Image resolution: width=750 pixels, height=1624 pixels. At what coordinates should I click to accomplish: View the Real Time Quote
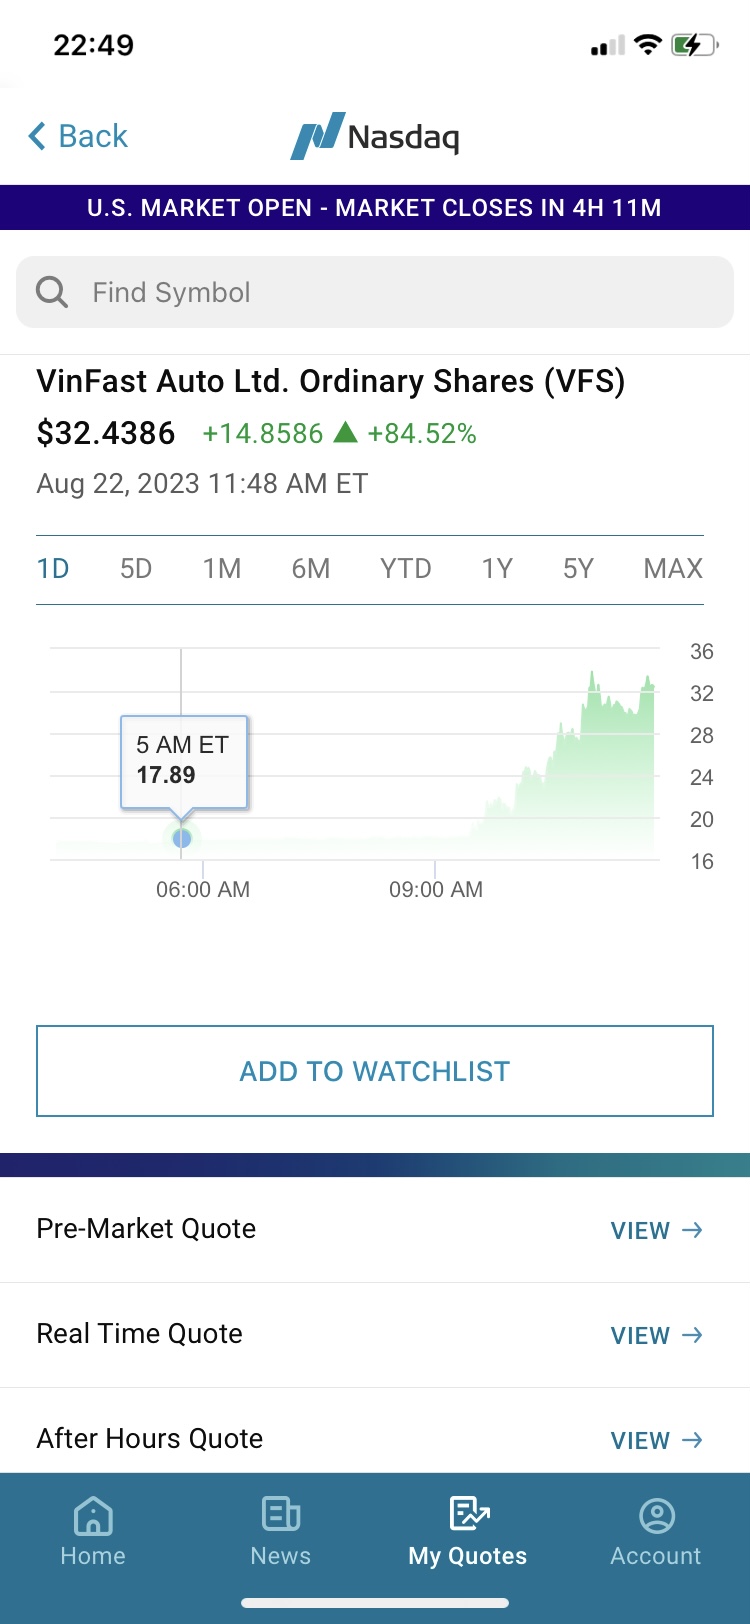tap(656, 1335)
